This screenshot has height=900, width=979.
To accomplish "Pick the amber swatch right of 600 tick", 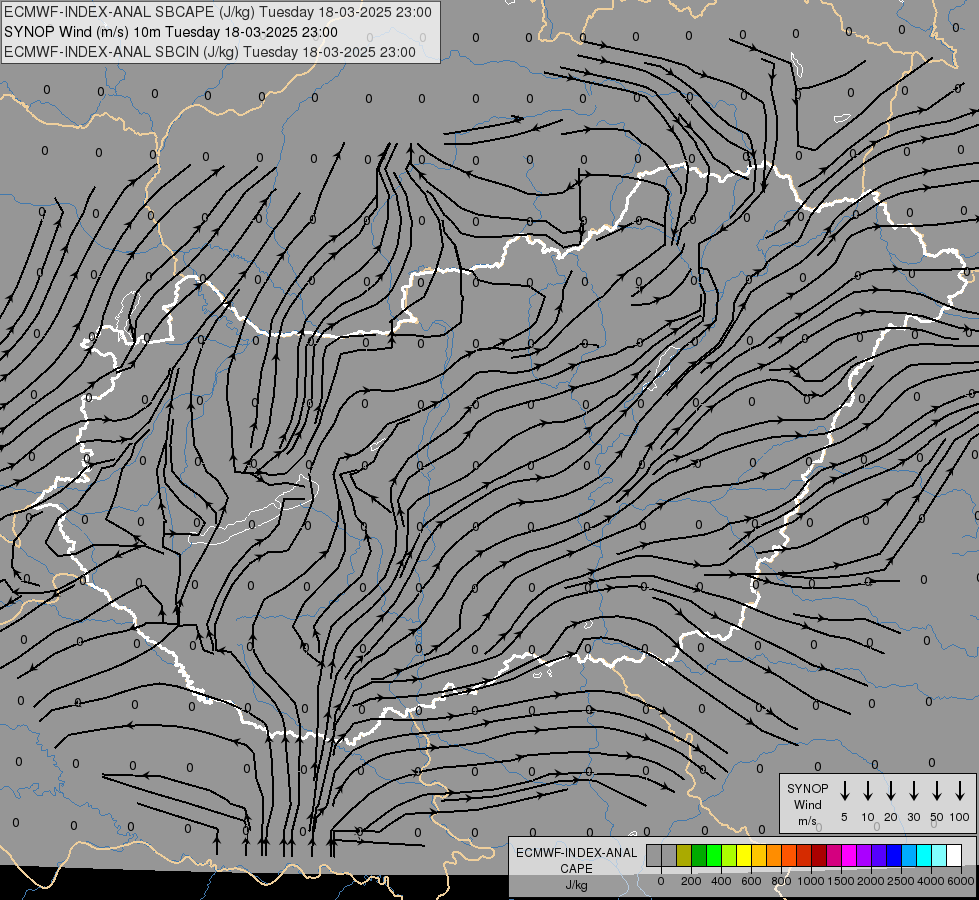I will tap(759, 855).
